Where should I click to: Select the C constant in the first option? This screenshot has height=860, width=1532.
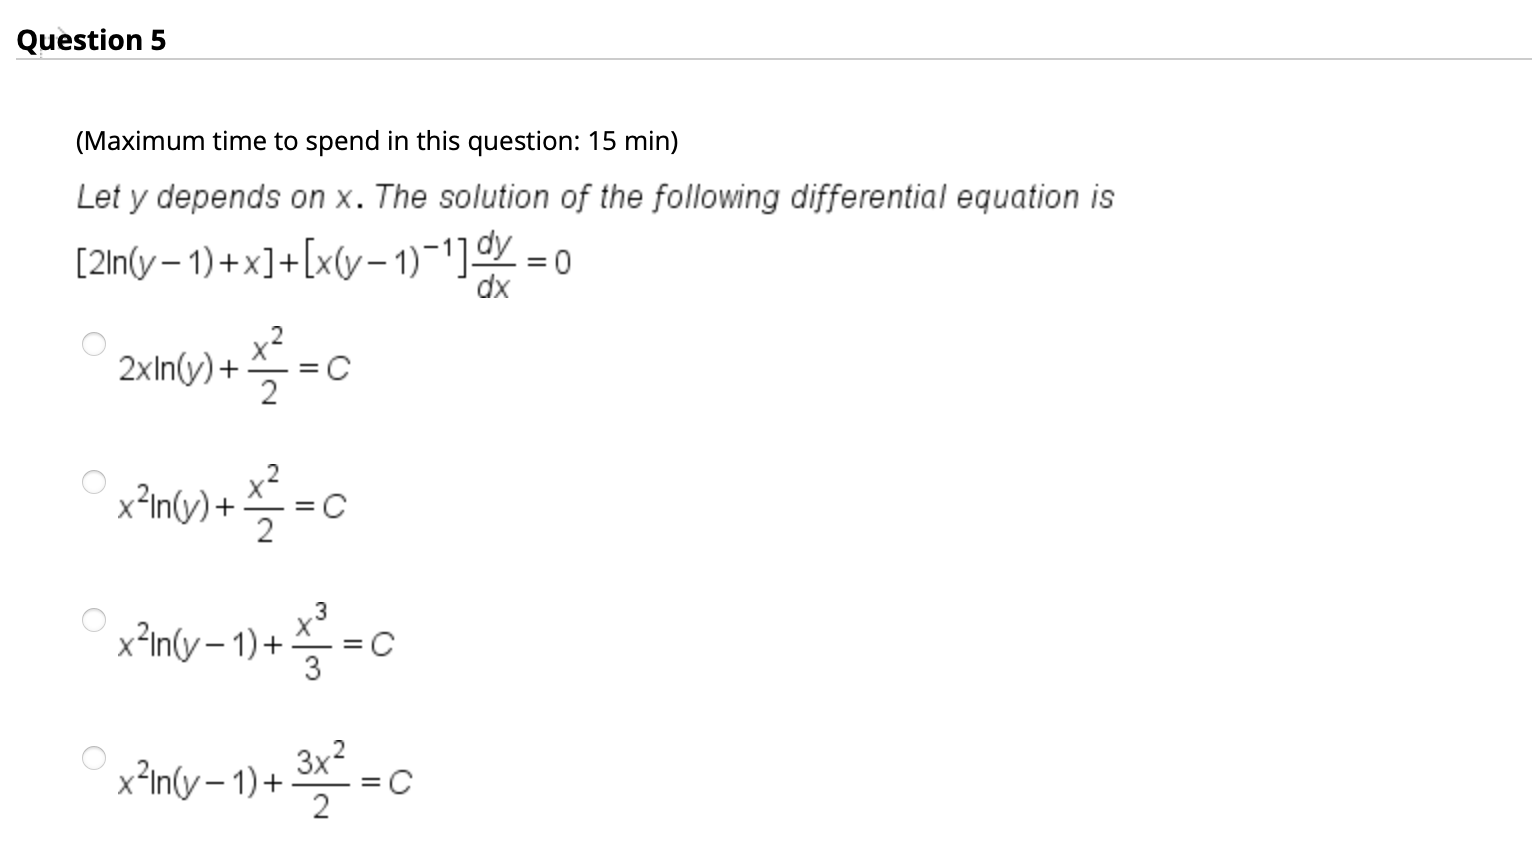pos(337,367)
